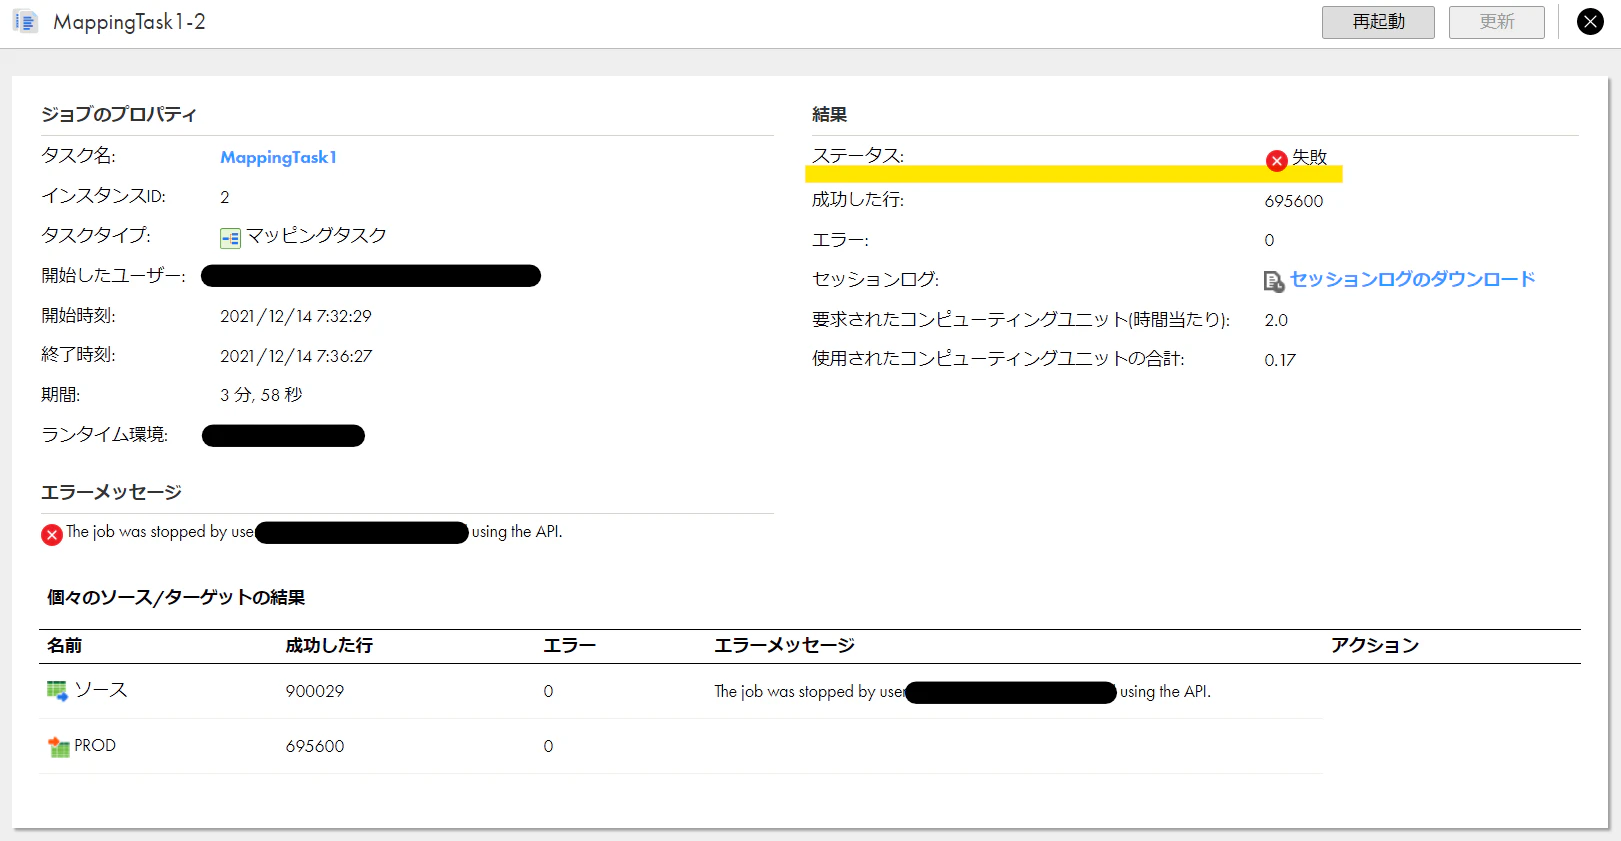Click the 個々のソース/ターゲットの結果 heading
Screen dimensions: 1621x841
[176, 597]
